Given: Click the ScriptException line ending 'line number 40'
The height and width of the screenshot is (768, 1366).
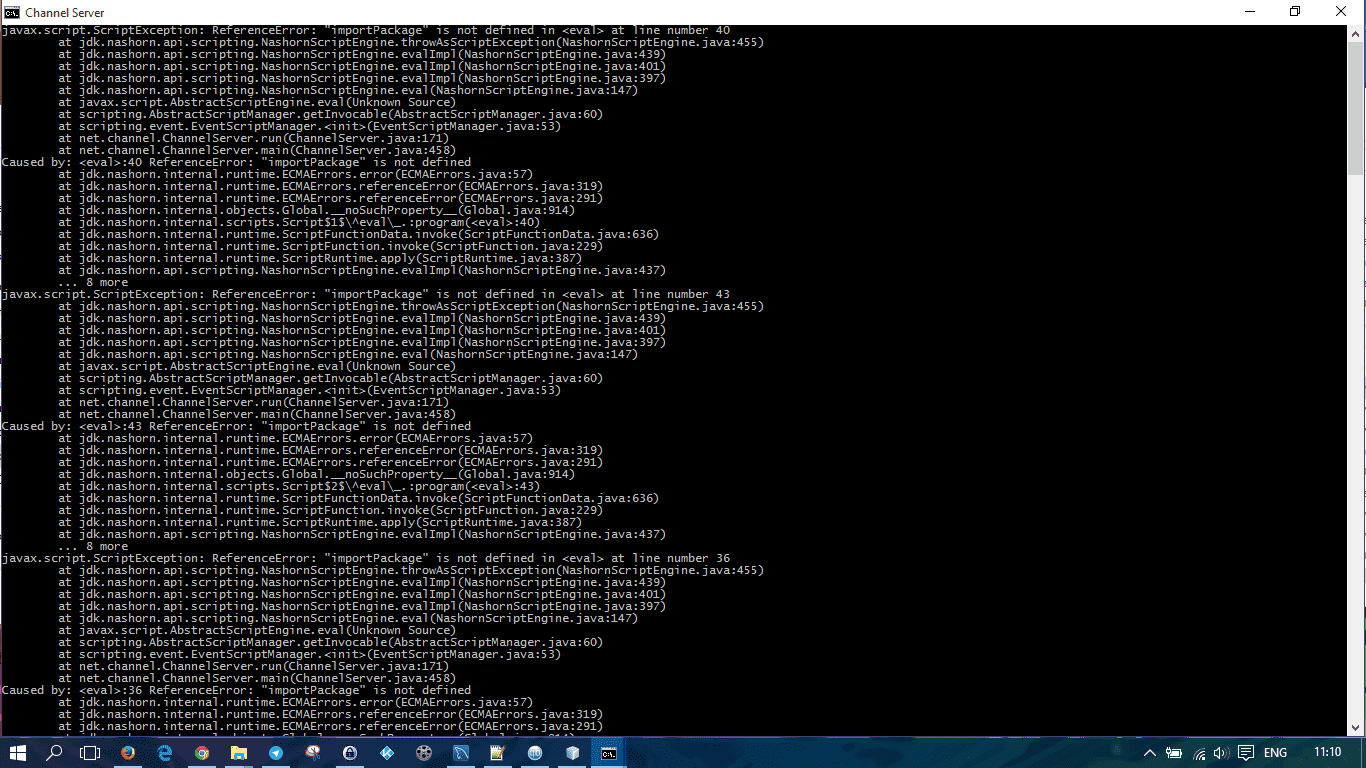Looking at the screenshot, I should (x=366, y=30).
